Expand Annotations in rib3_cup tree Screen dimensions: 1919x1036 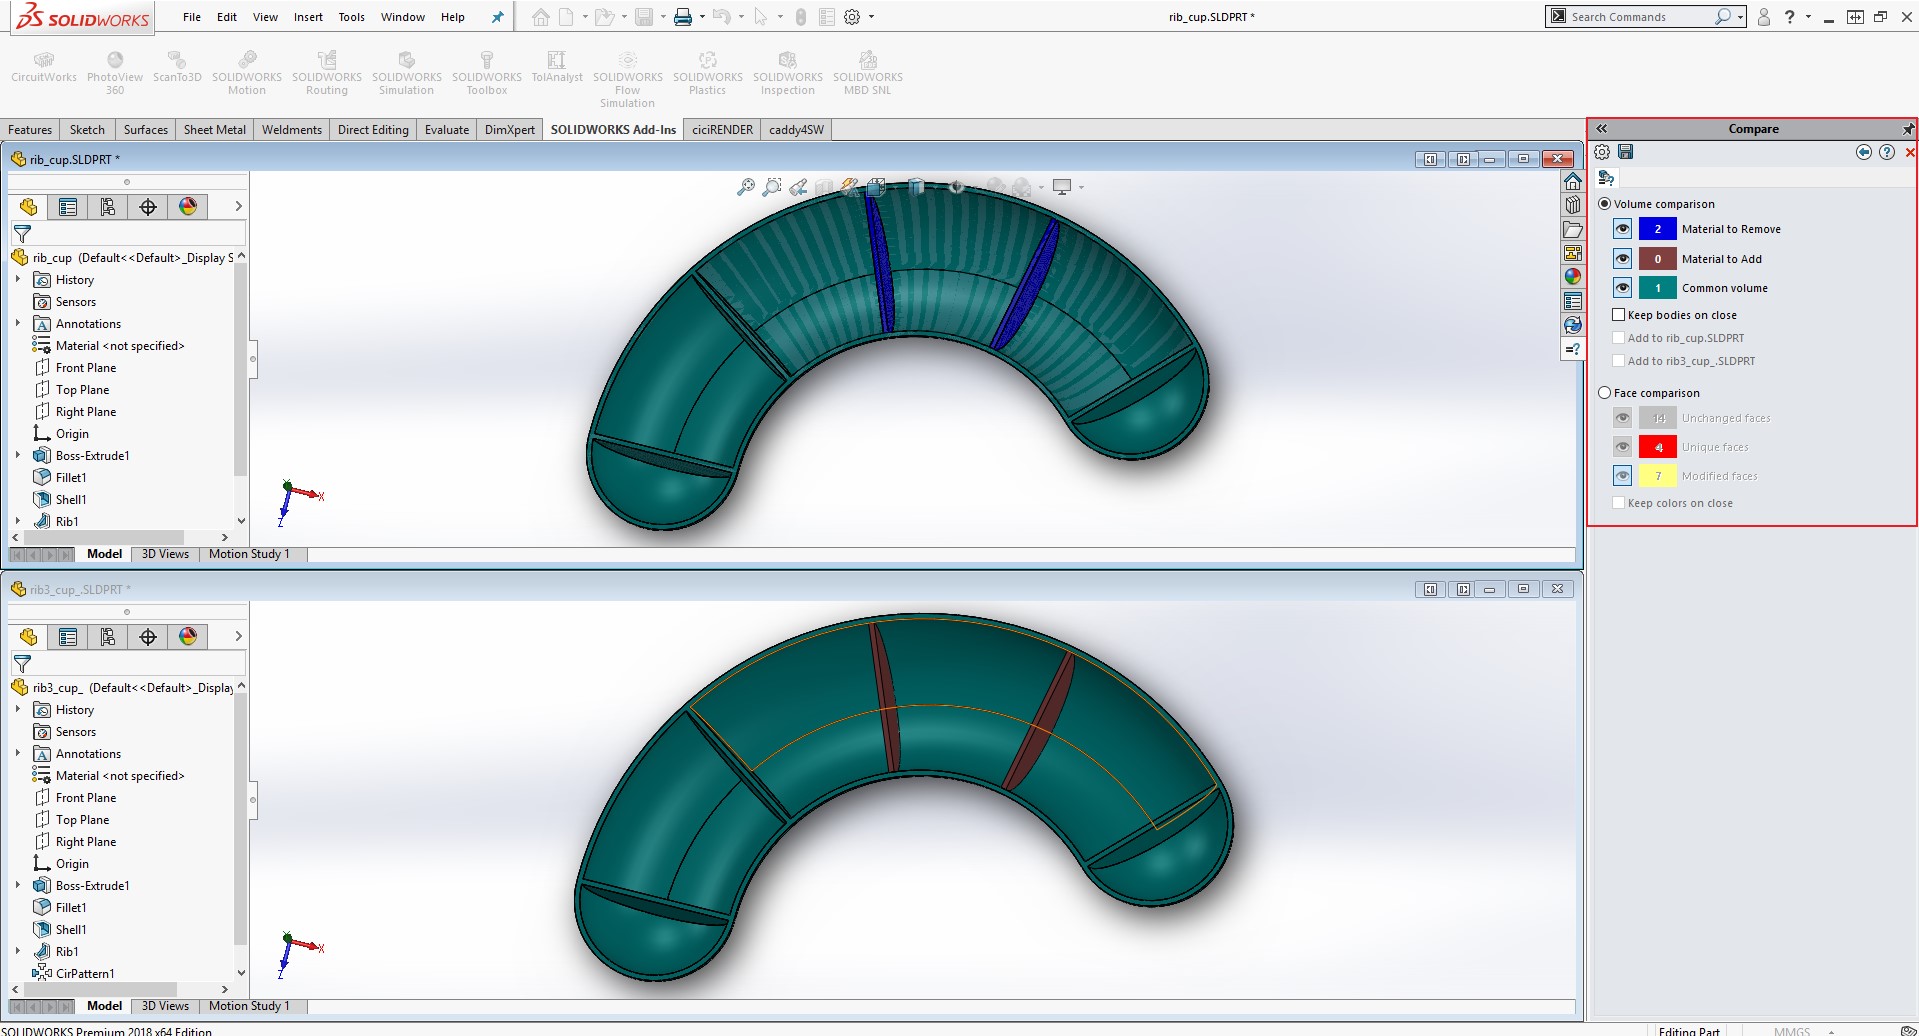pyautogui.click(x=18, y=754)
